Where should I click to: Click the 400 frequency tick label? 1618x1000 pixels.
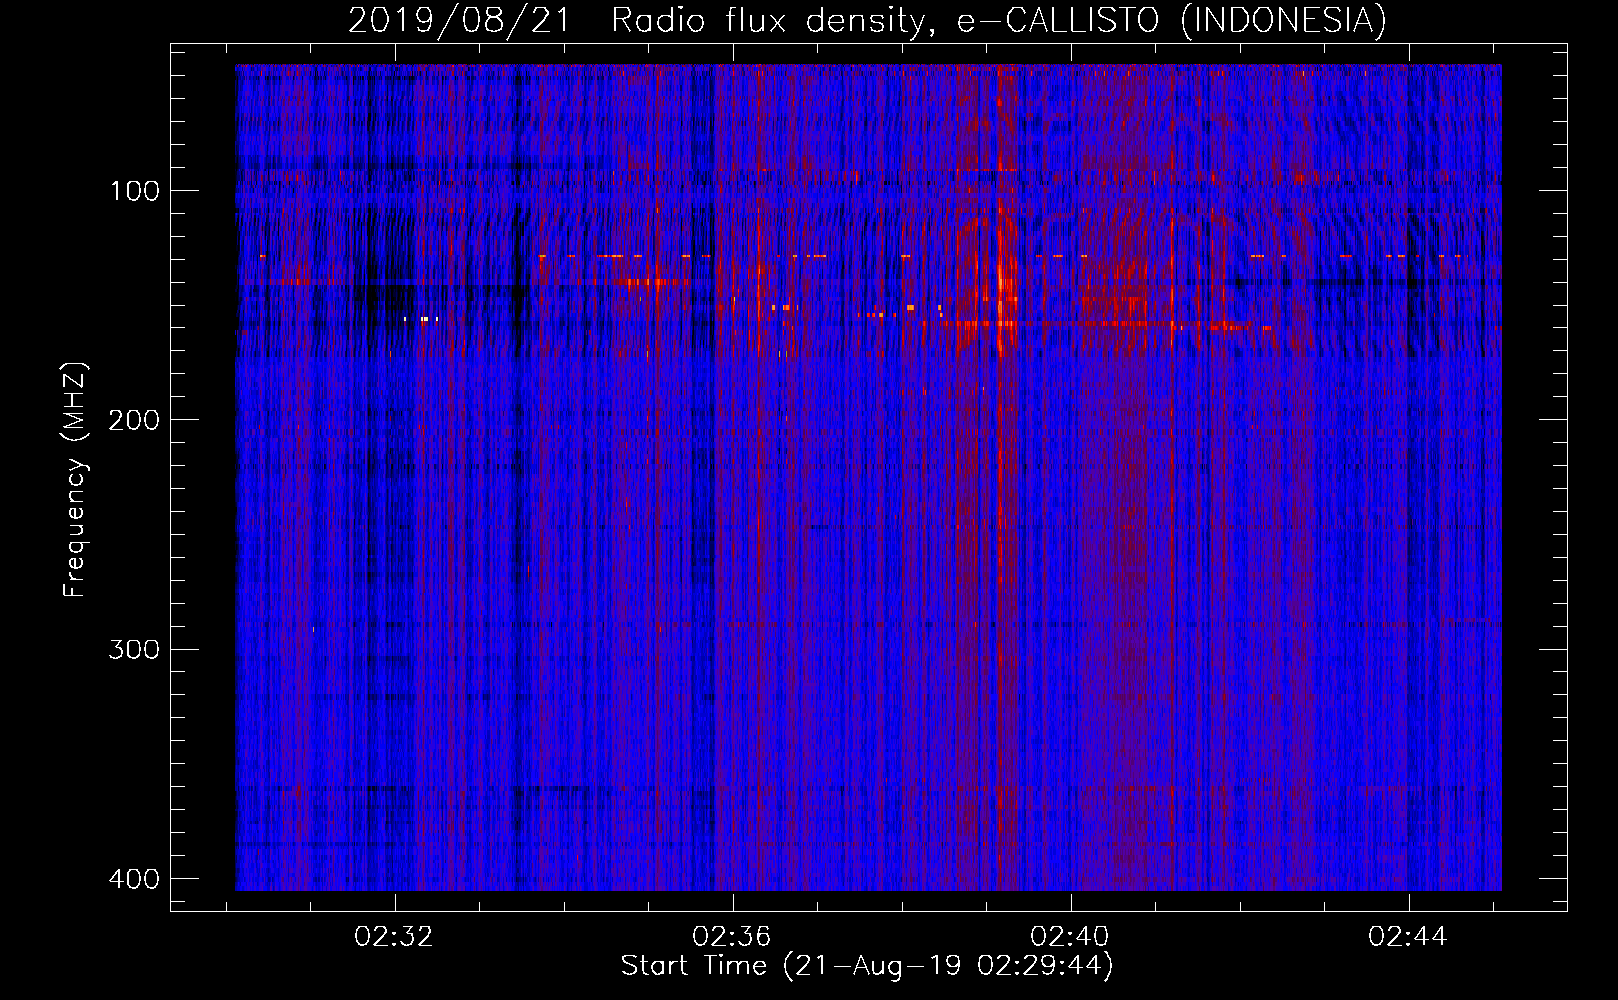[x=134, y=879]
